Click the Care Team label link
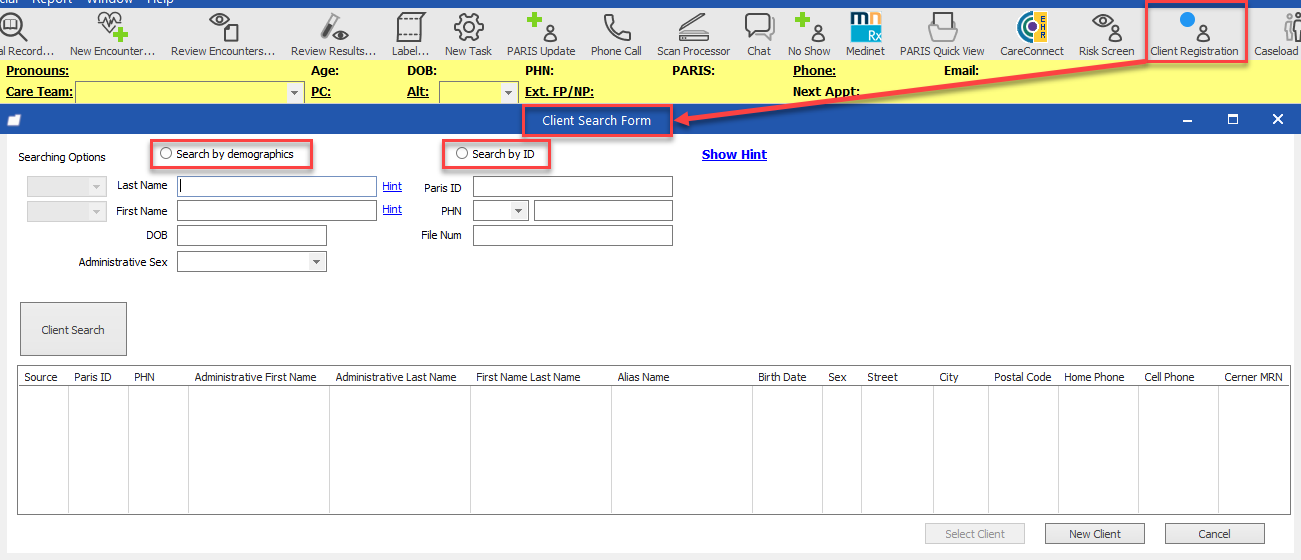 39,92
